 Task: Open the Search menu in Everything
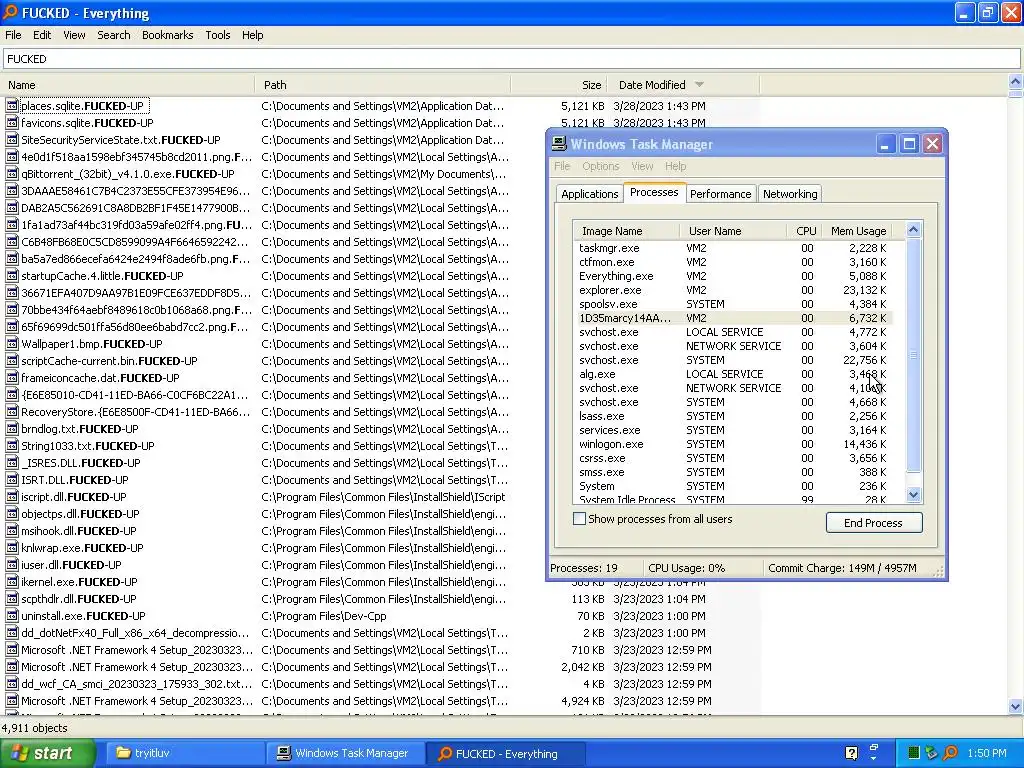(114, 35)
